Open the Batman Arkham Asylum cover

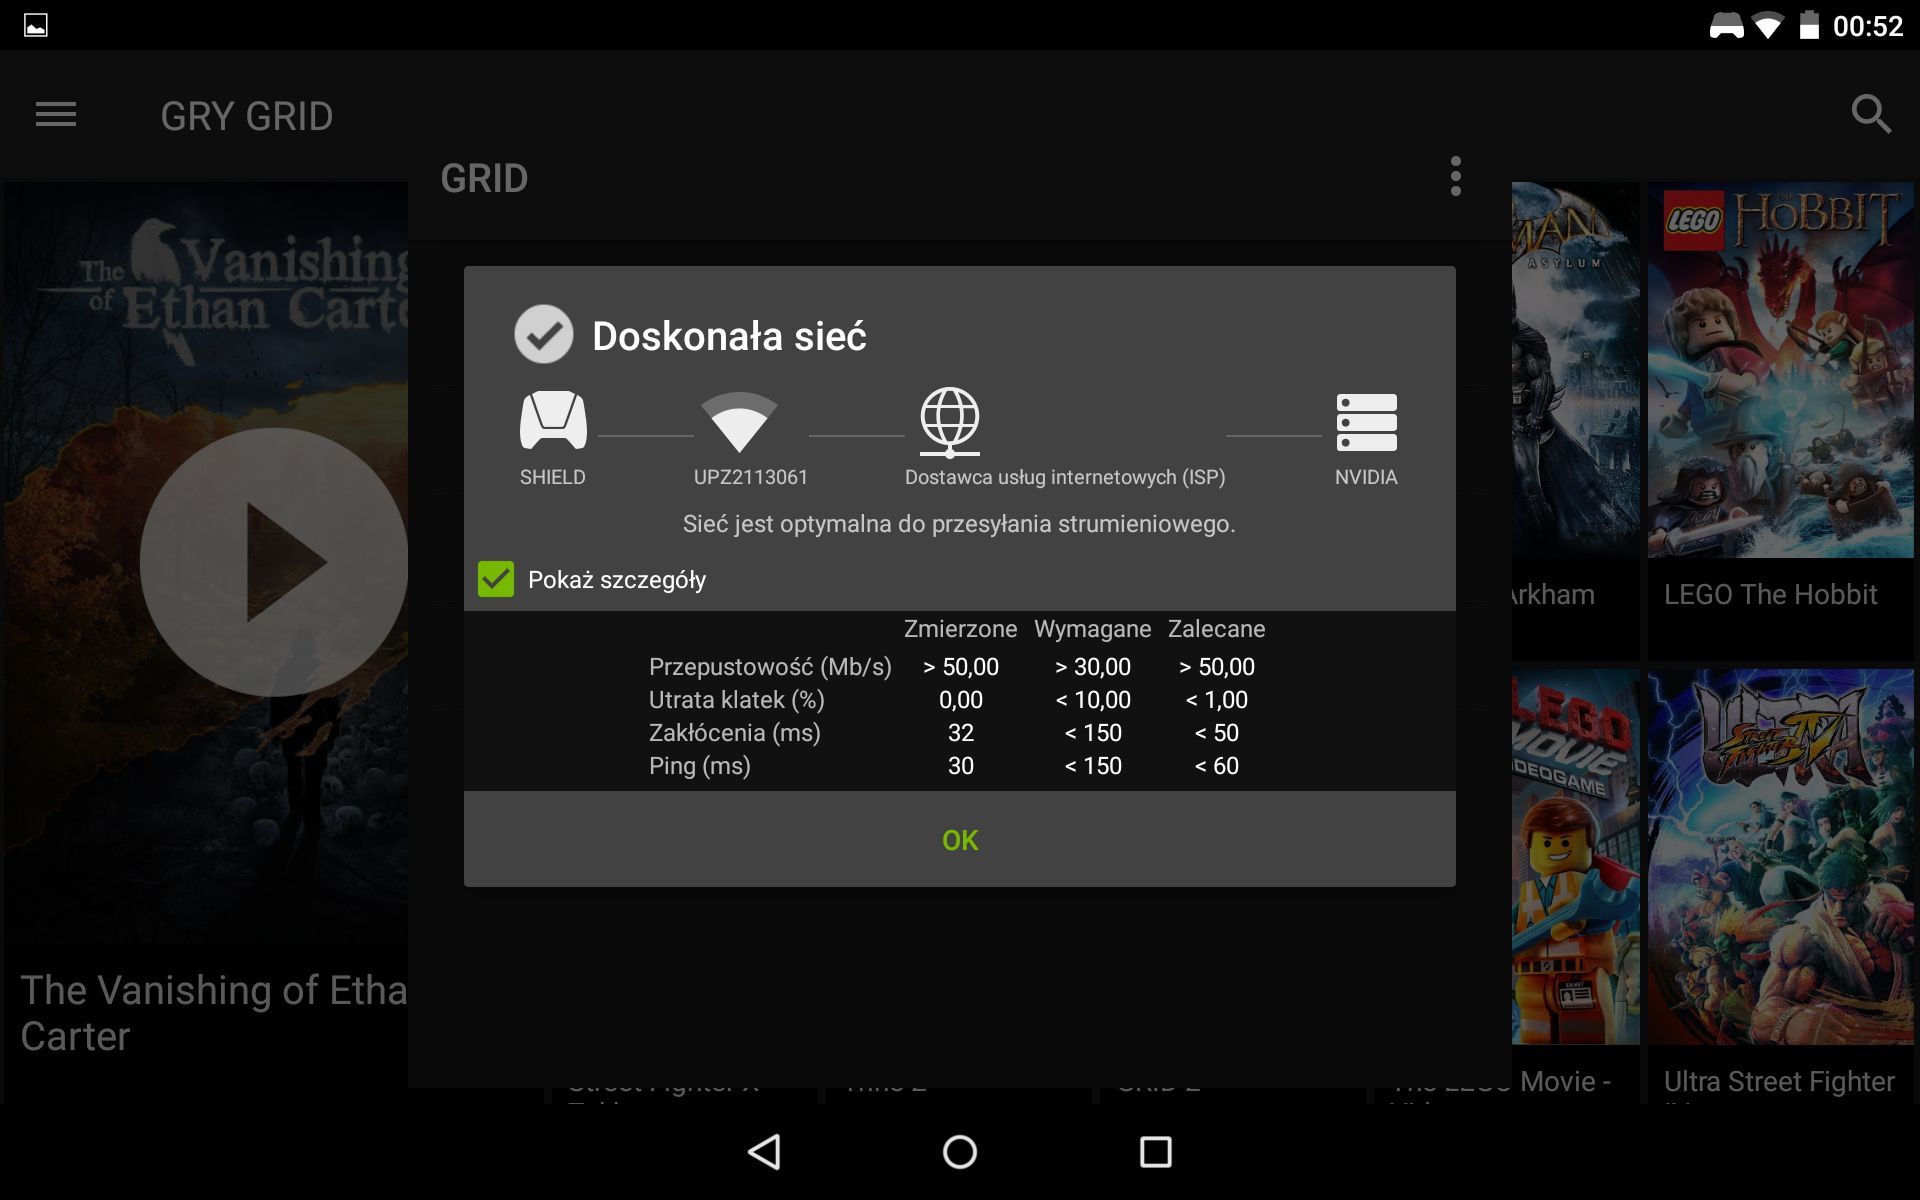pyautogui.click(x=1576, y=370)
